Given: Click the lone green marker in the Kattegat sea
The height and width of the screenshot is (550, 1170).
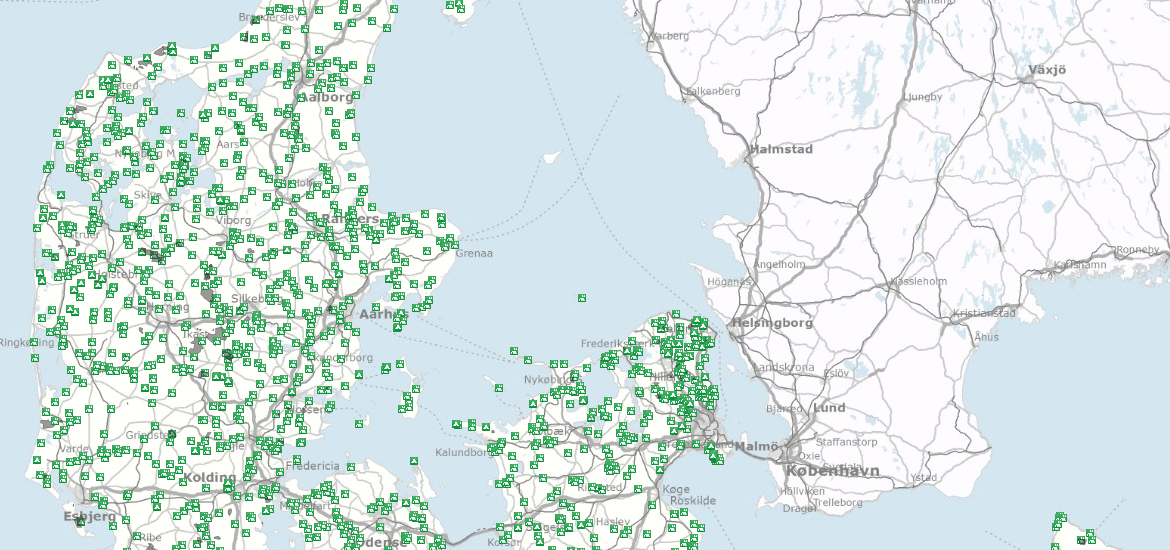Looking at the screenshot, I should pyautogui.click(x=581, y=297).
